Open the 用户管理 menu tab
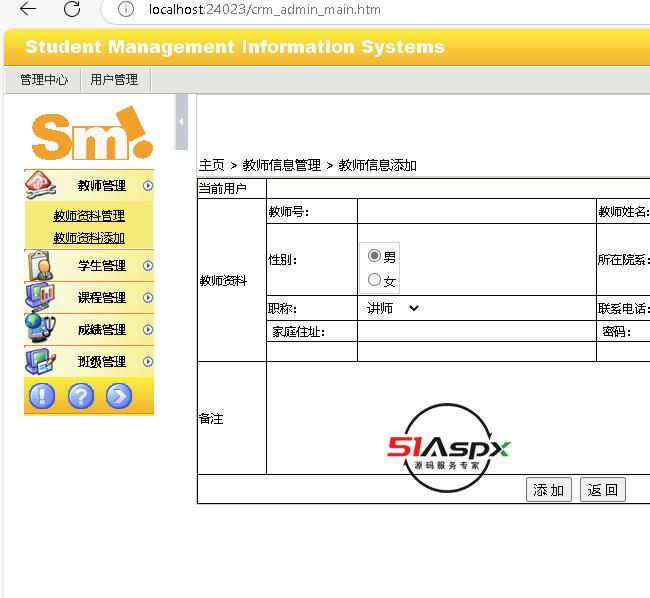Screen dimensions: 650x598 pos(114,80)
